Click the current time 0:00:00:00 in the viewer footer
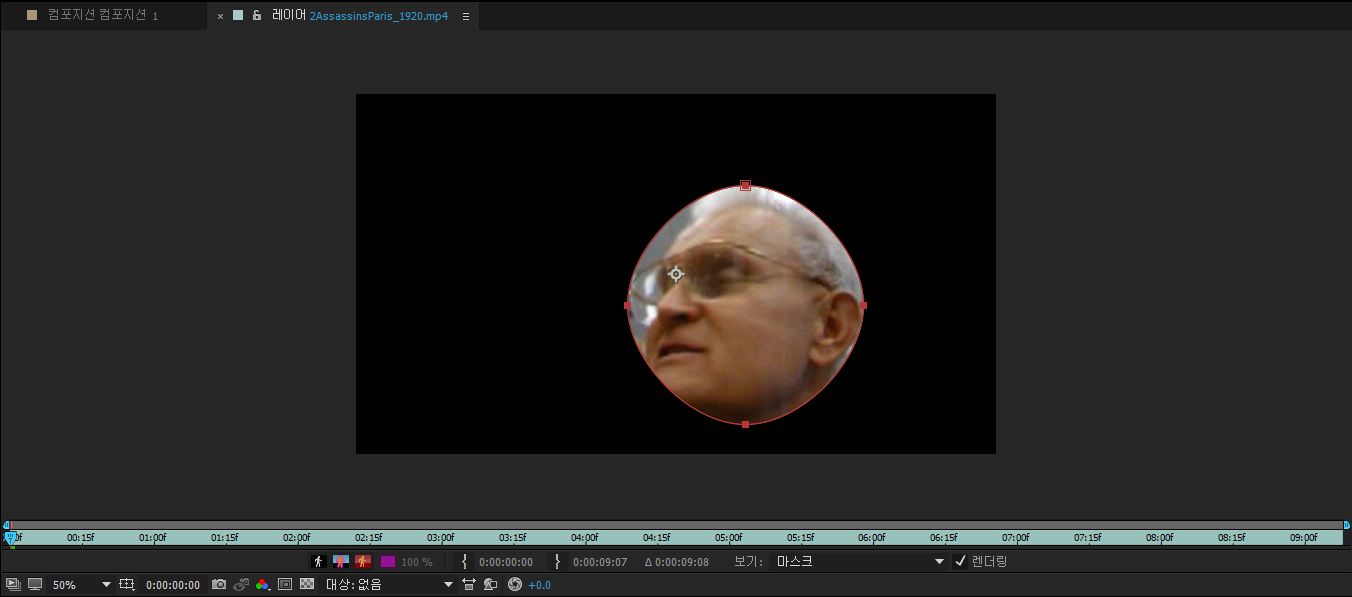Image resolution: width=1352 pixels, height=597 pixels. click(173, 585)
